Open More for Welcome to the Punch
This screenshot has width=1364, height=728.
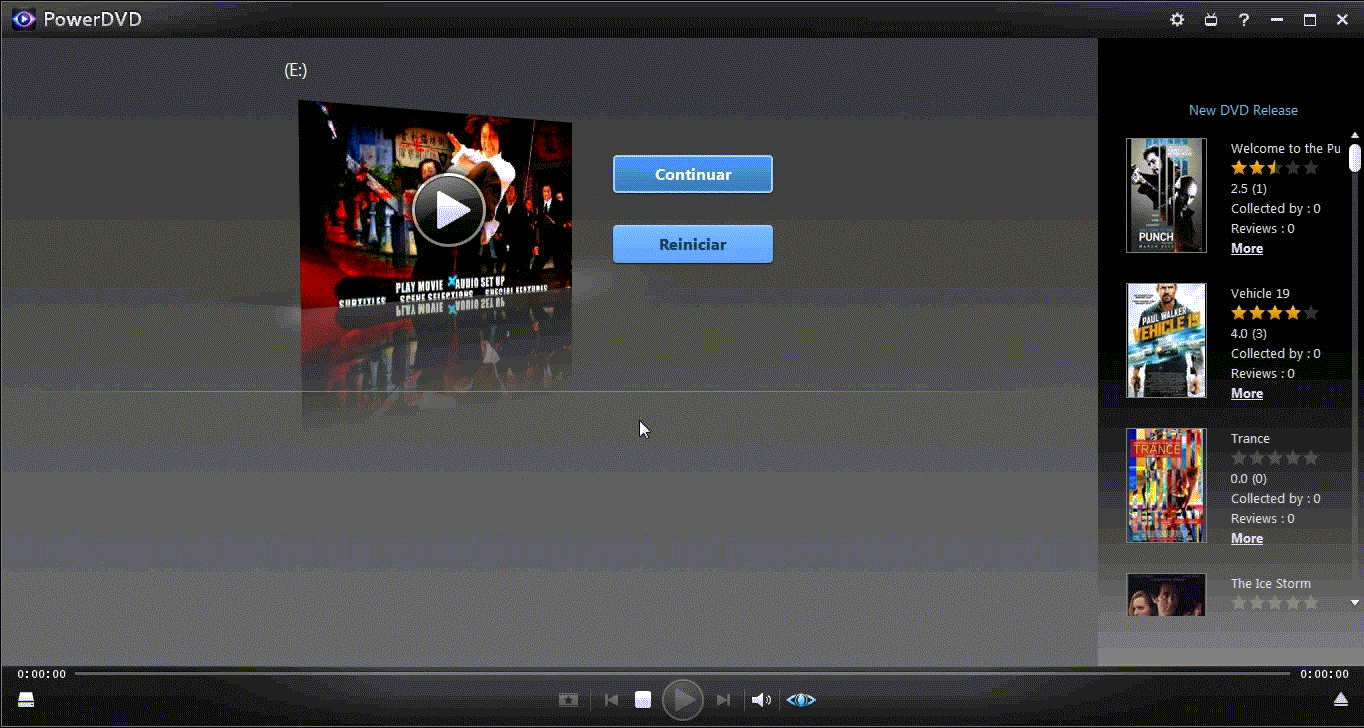click(x=1247, y=248)
